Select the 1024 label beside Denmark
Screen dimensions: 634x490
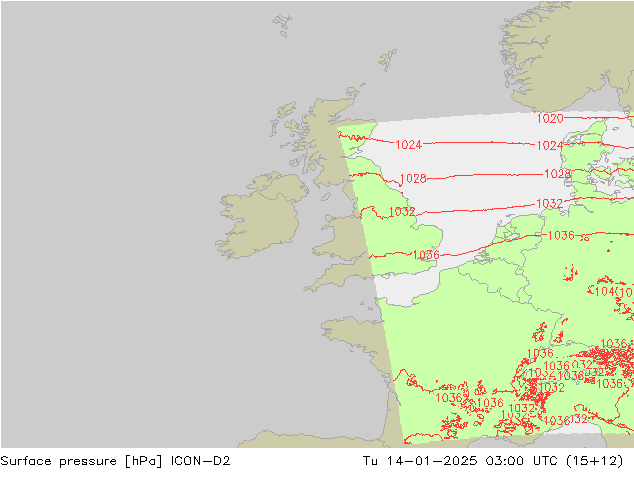(x=549, y=145)
